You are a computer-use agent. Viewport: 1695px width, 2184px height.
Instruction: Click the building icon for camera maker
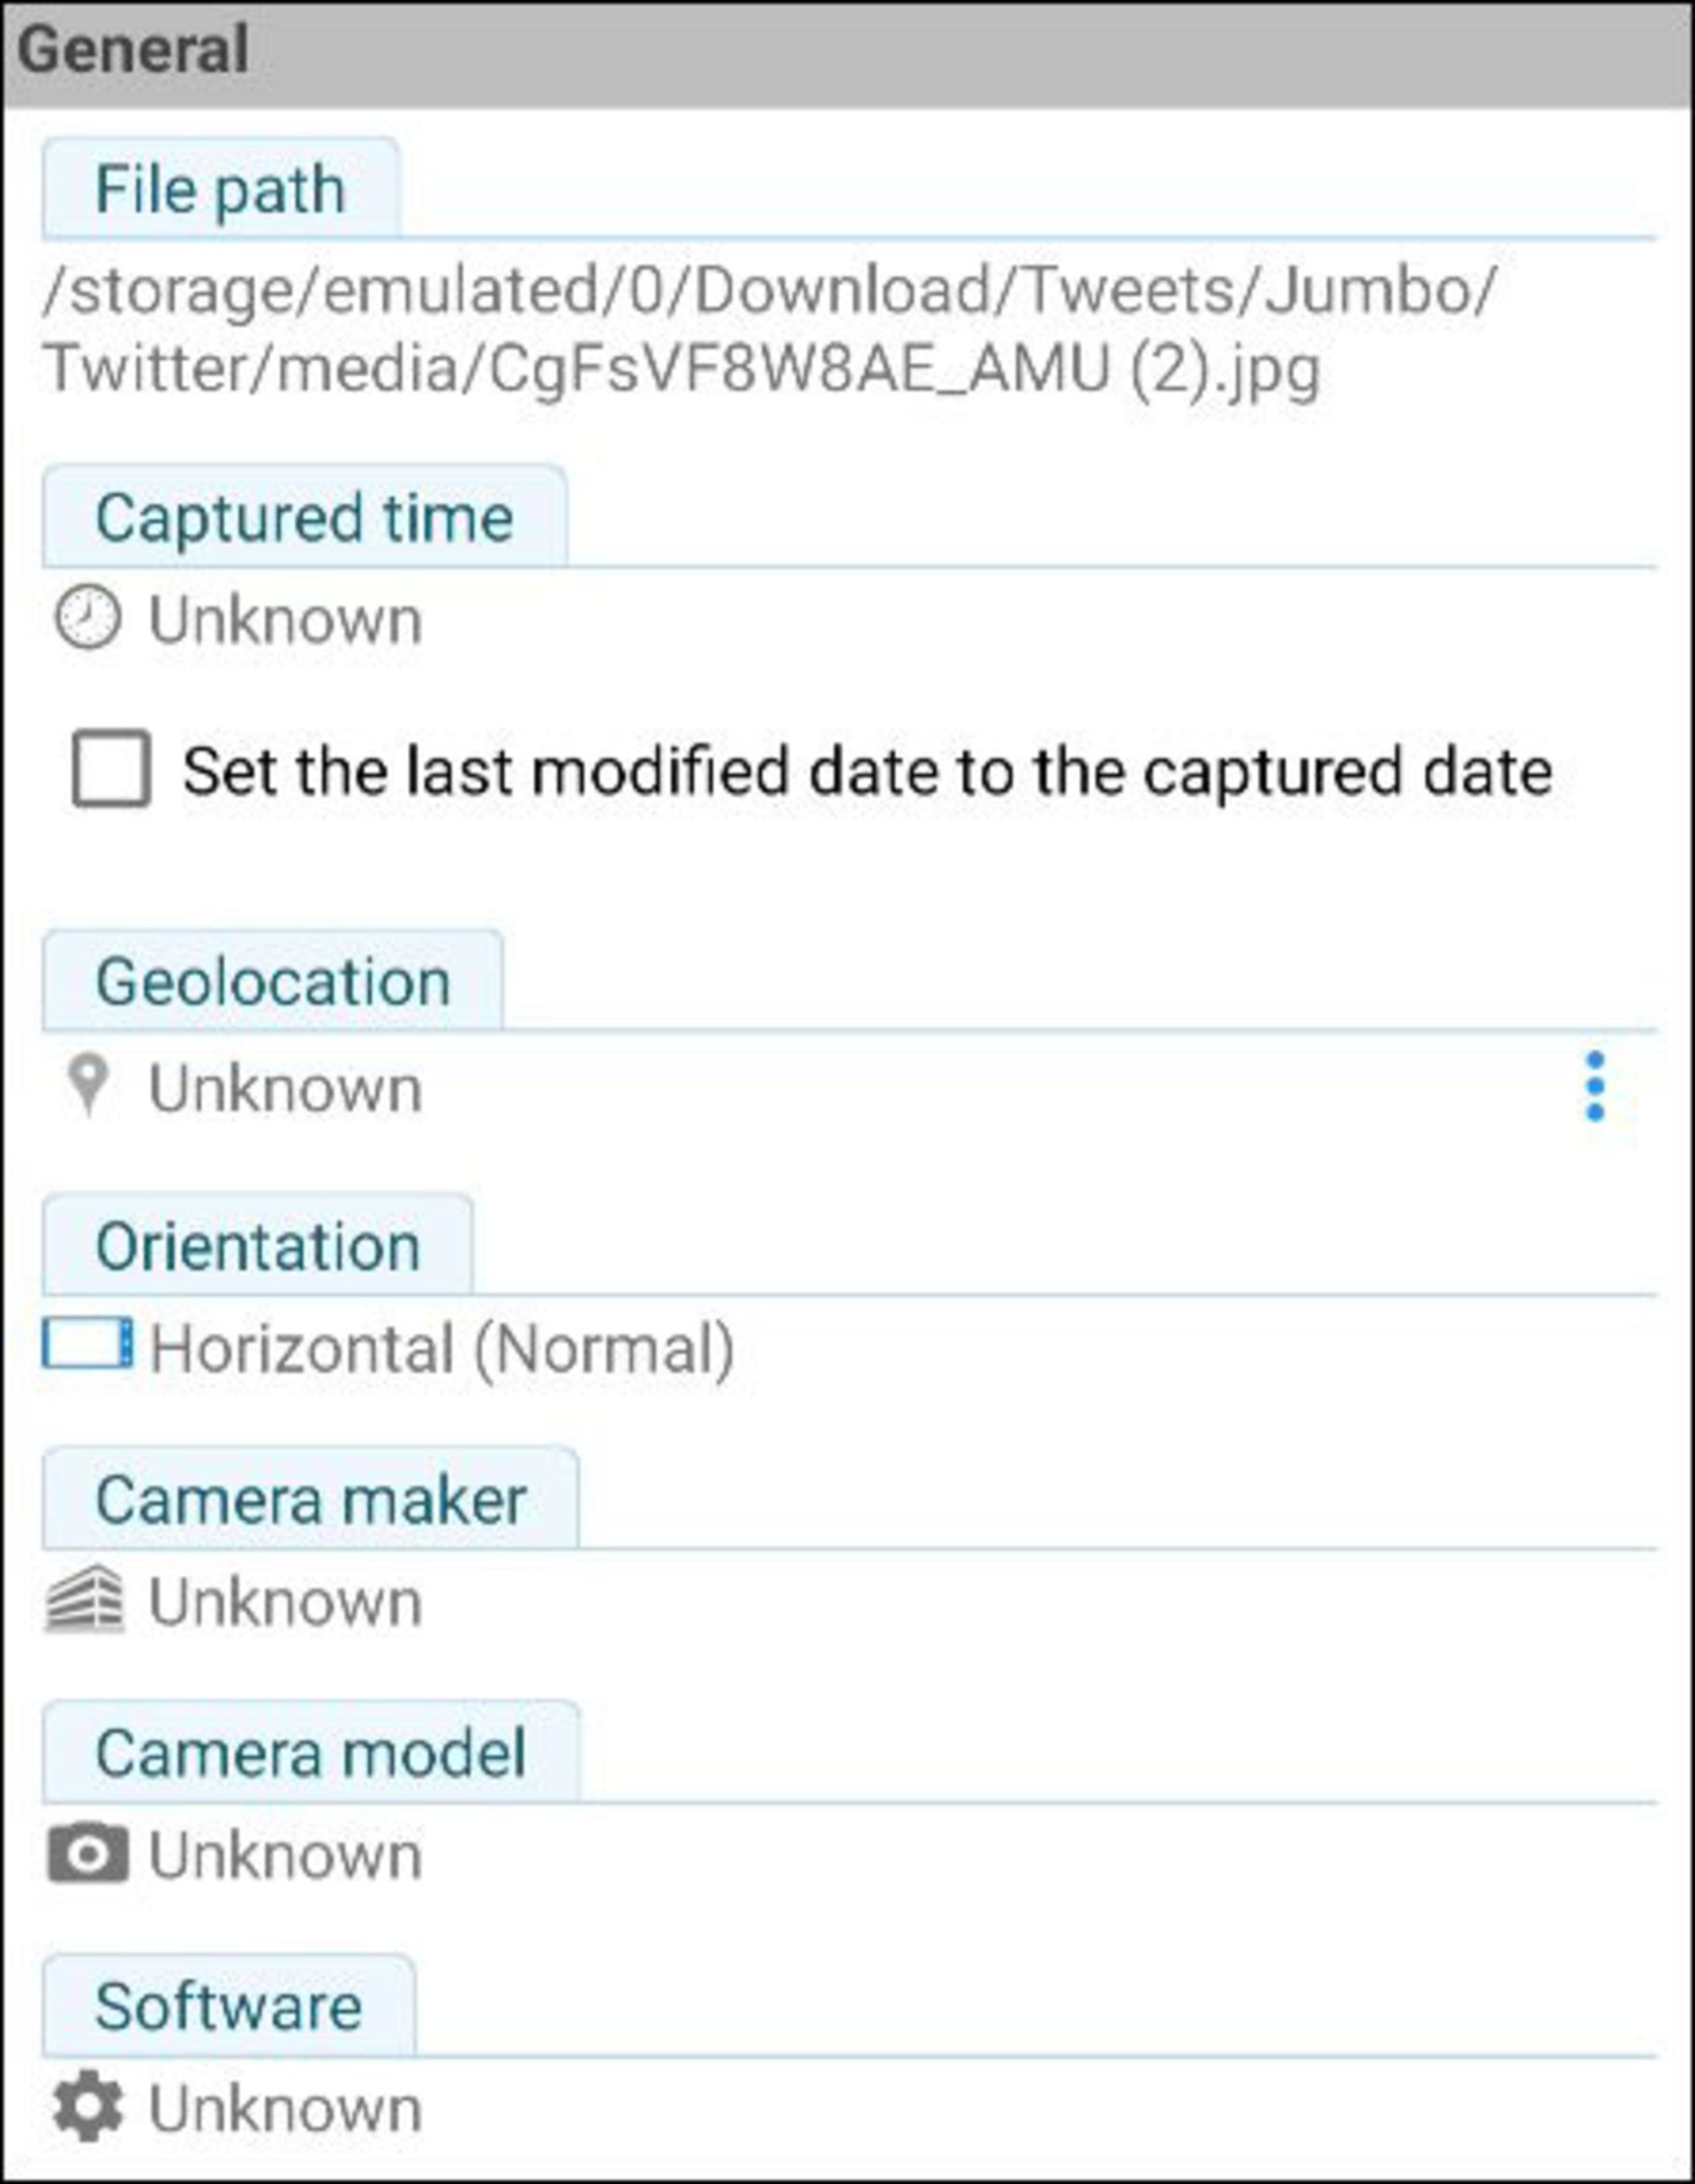pyautogui.click(x=86, y=1599)
